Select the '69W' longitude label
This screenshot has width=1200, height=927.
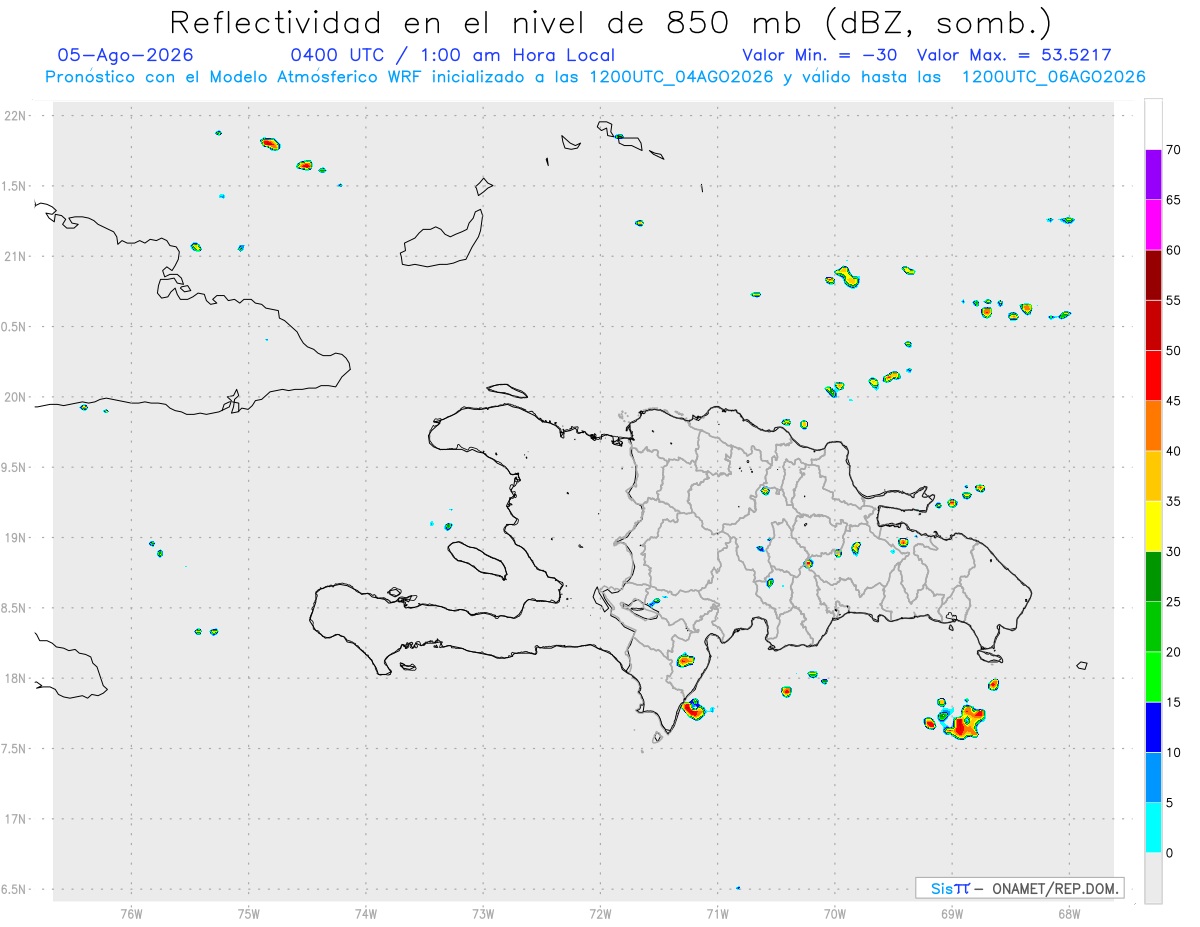click(x=952, y=913)
